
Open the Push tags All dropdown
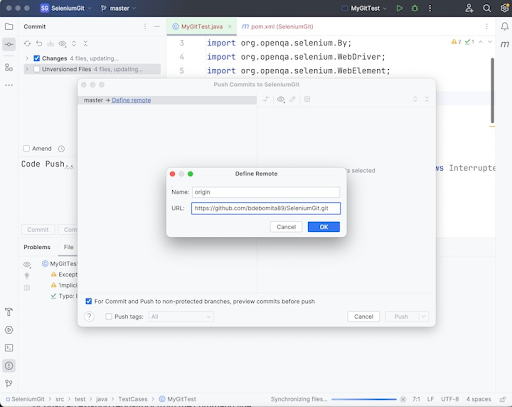181,317
